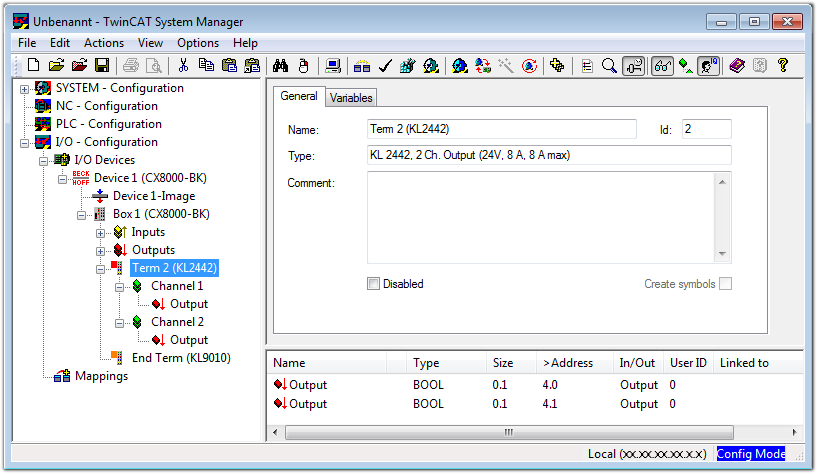Click the Choose target system computer icon
Viewport: 817px width, 474px height.
(x=332, y=66)
